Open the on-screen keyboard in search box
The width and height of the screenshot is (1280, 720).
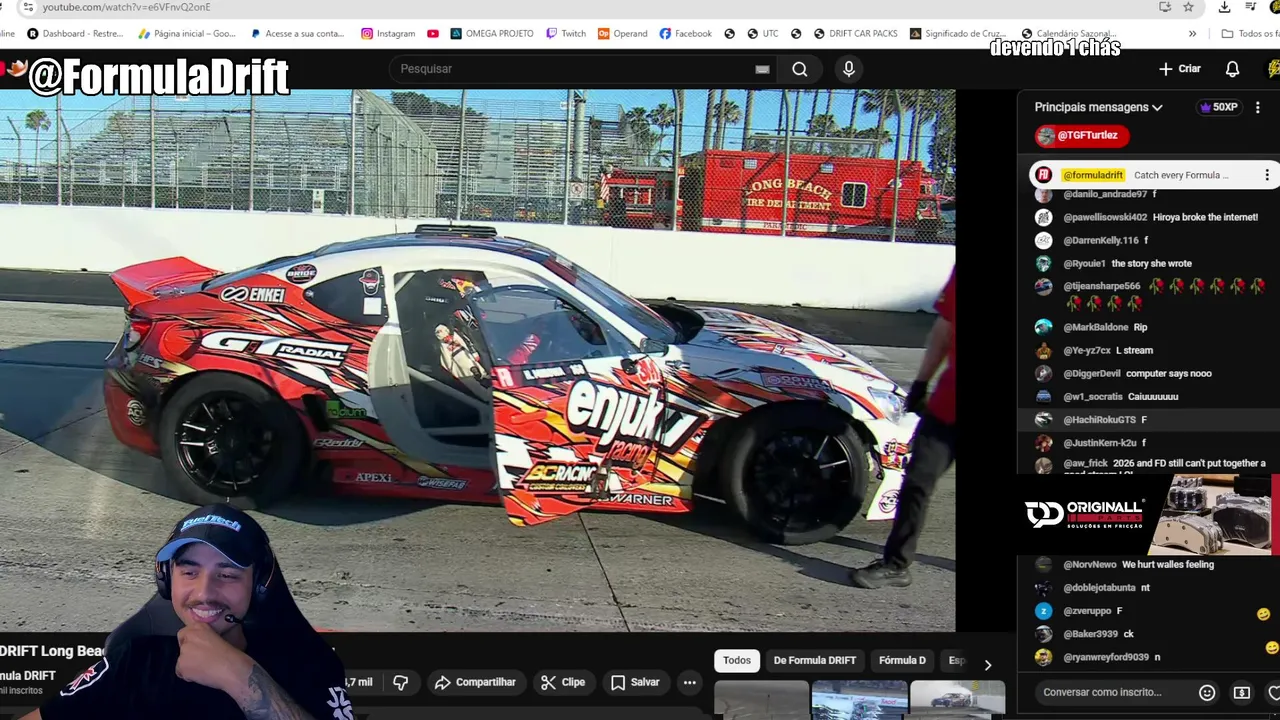762,69
